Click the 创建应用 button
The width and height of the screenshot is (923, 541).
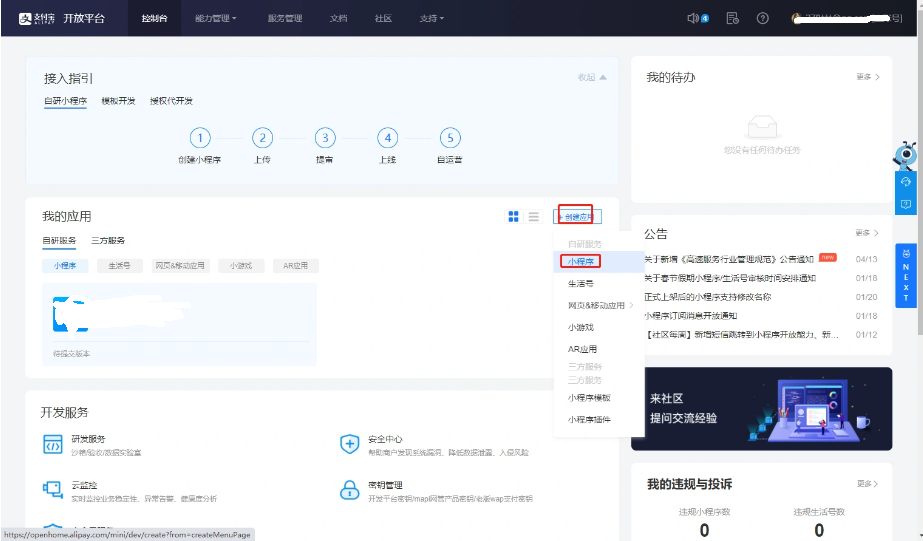pos(577,217)
